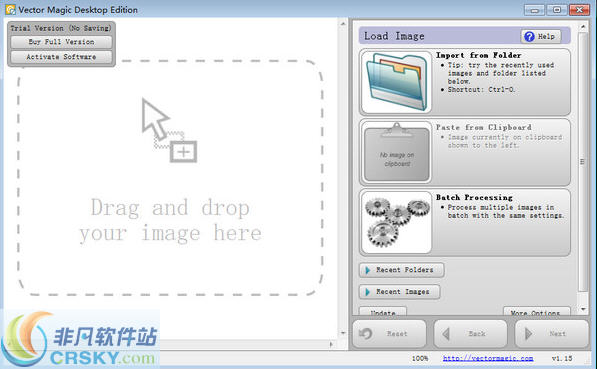597x369 pixels.
Task: Click the right panel vertical scrollbar
Action: (582, 162)
